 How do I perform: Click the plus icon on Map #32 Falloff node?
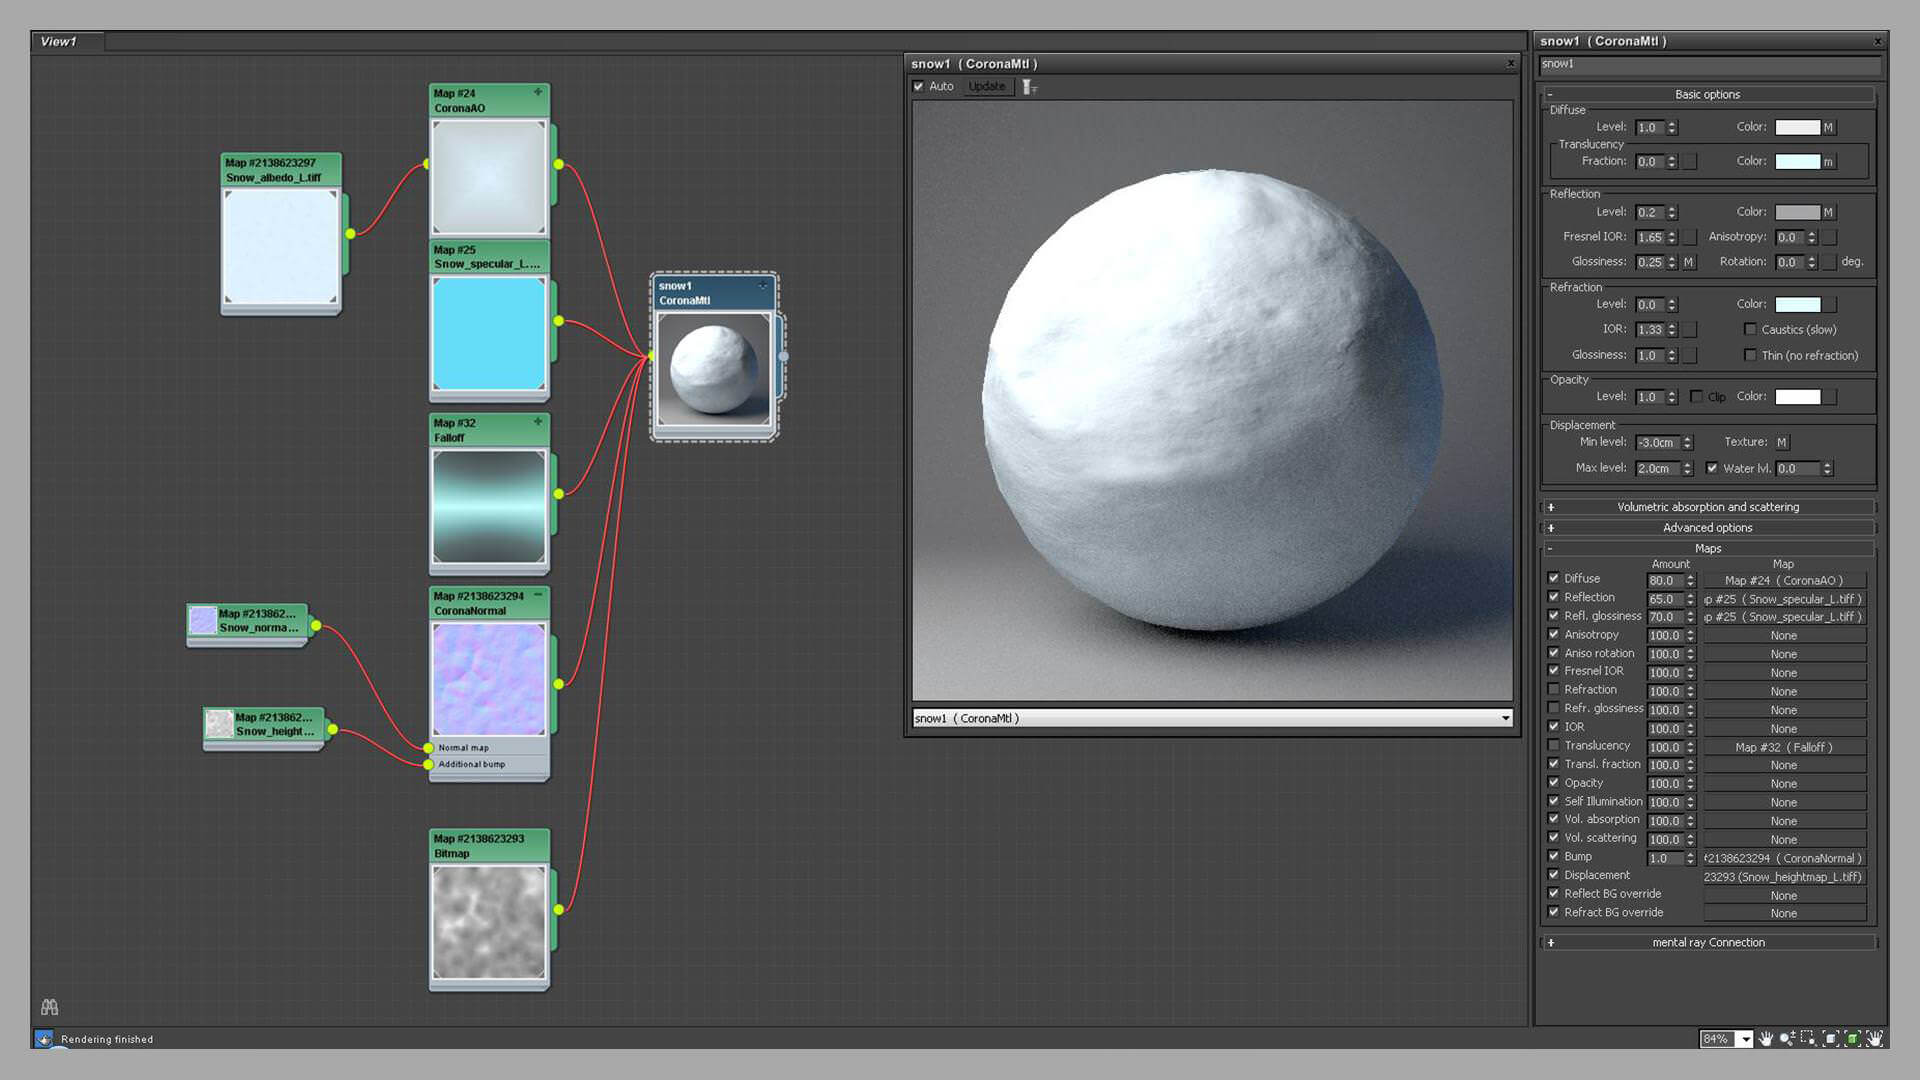tap(538, 422)
